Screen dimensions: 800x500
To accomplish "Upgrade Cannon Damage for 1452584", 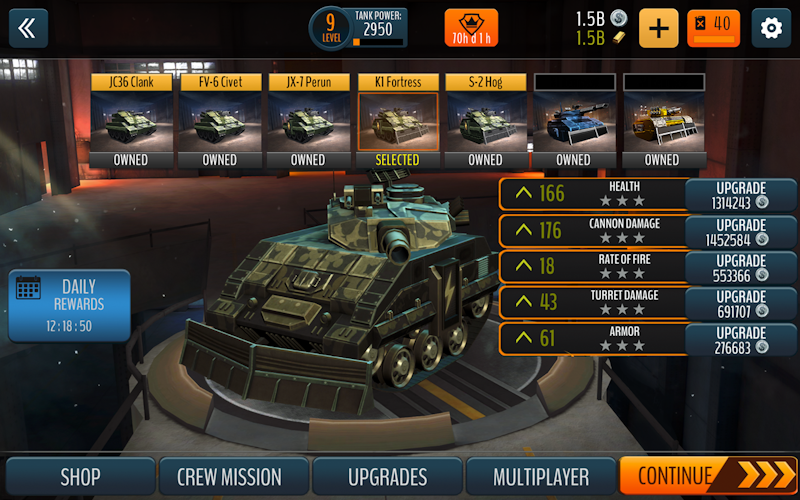I will point(740,232).
